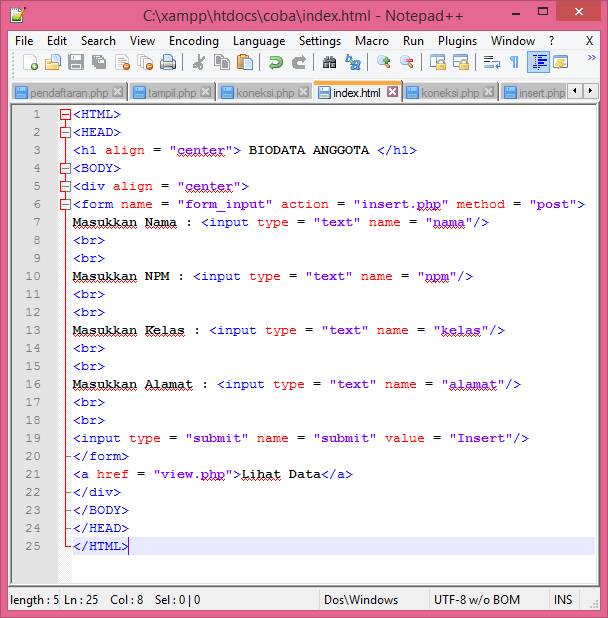
Task: Click the UTF-8 w/o BOM status entry
Action: [477, 600]
